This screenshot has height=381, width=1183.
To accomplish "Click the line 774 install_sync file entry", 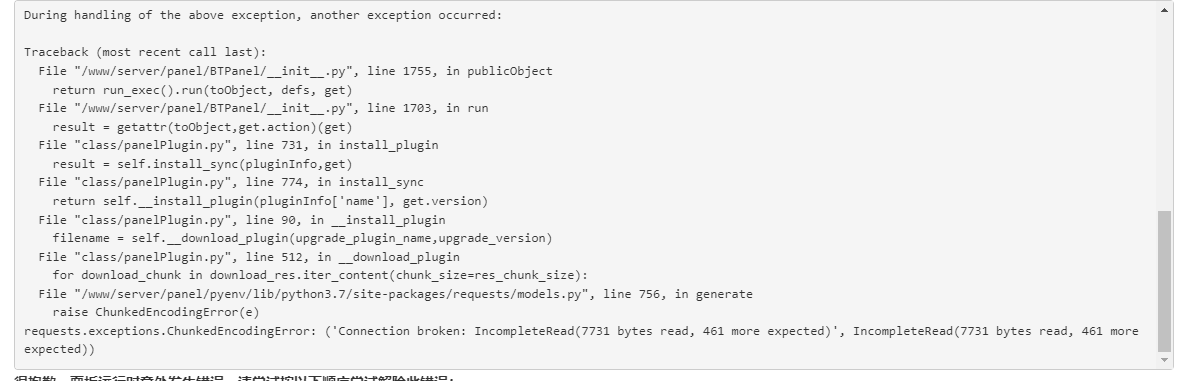I will click(x=231, y=182).
